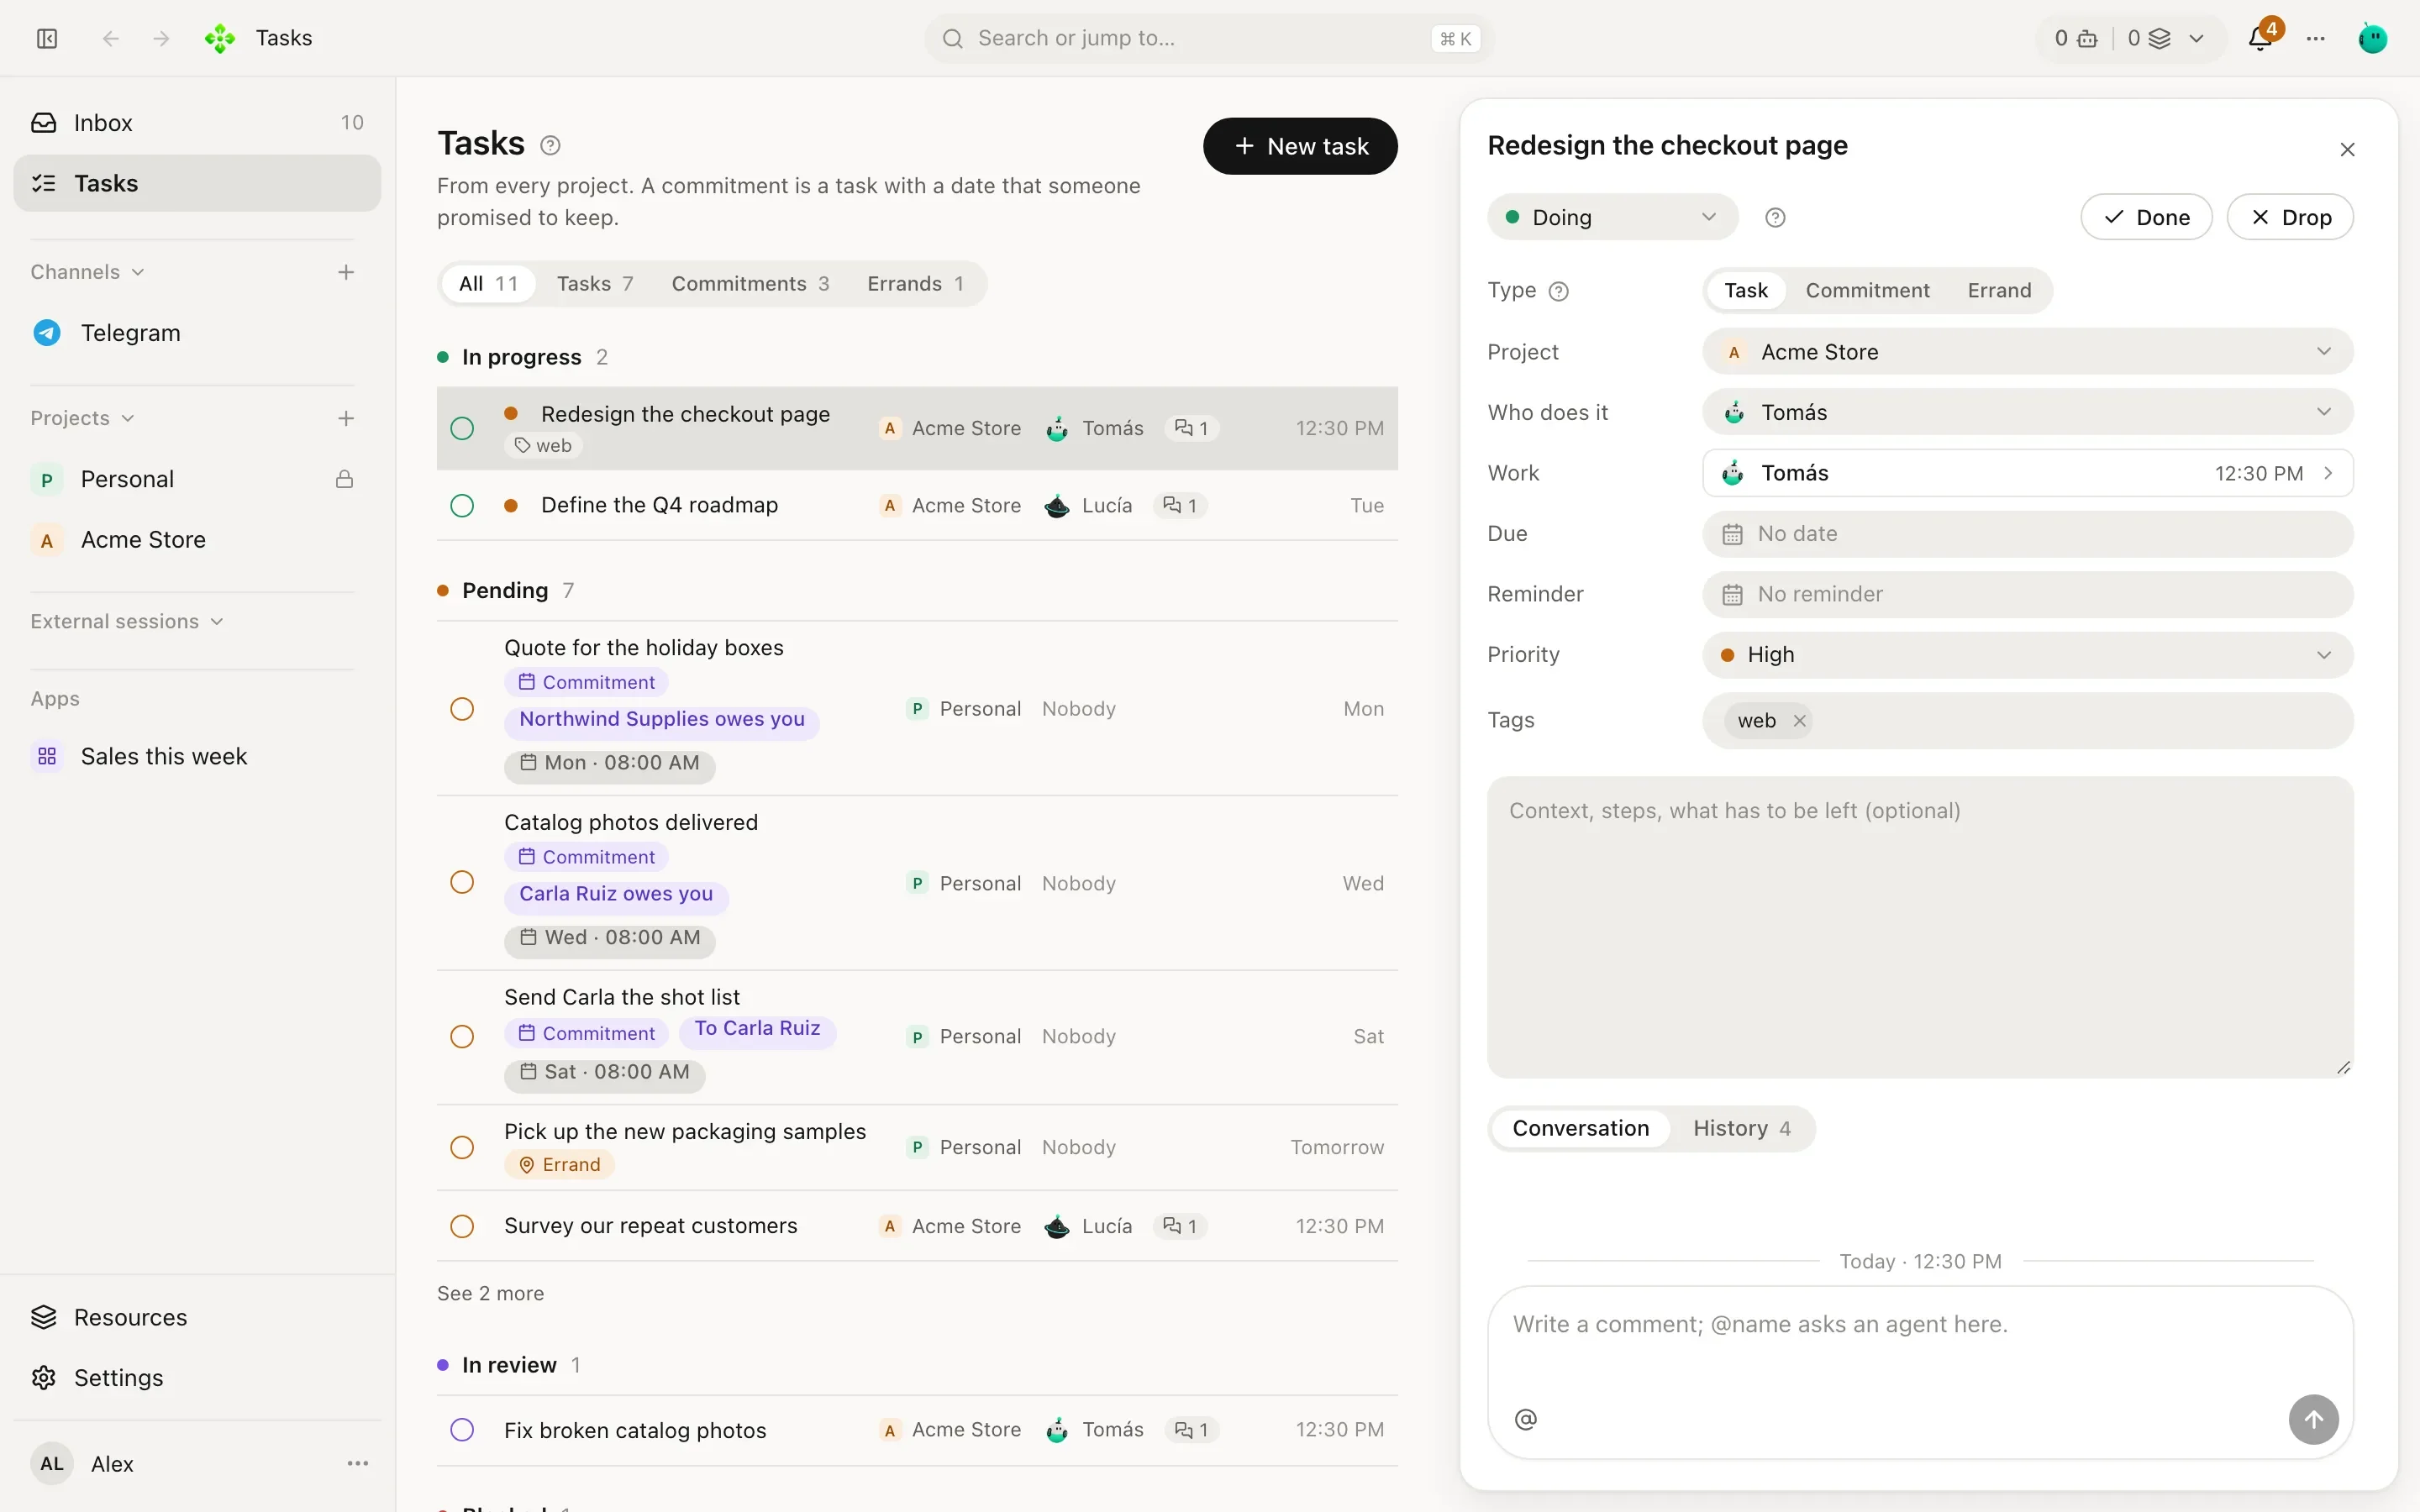
Task: Check off Fix broken catalog photos
Action: 462,1430
